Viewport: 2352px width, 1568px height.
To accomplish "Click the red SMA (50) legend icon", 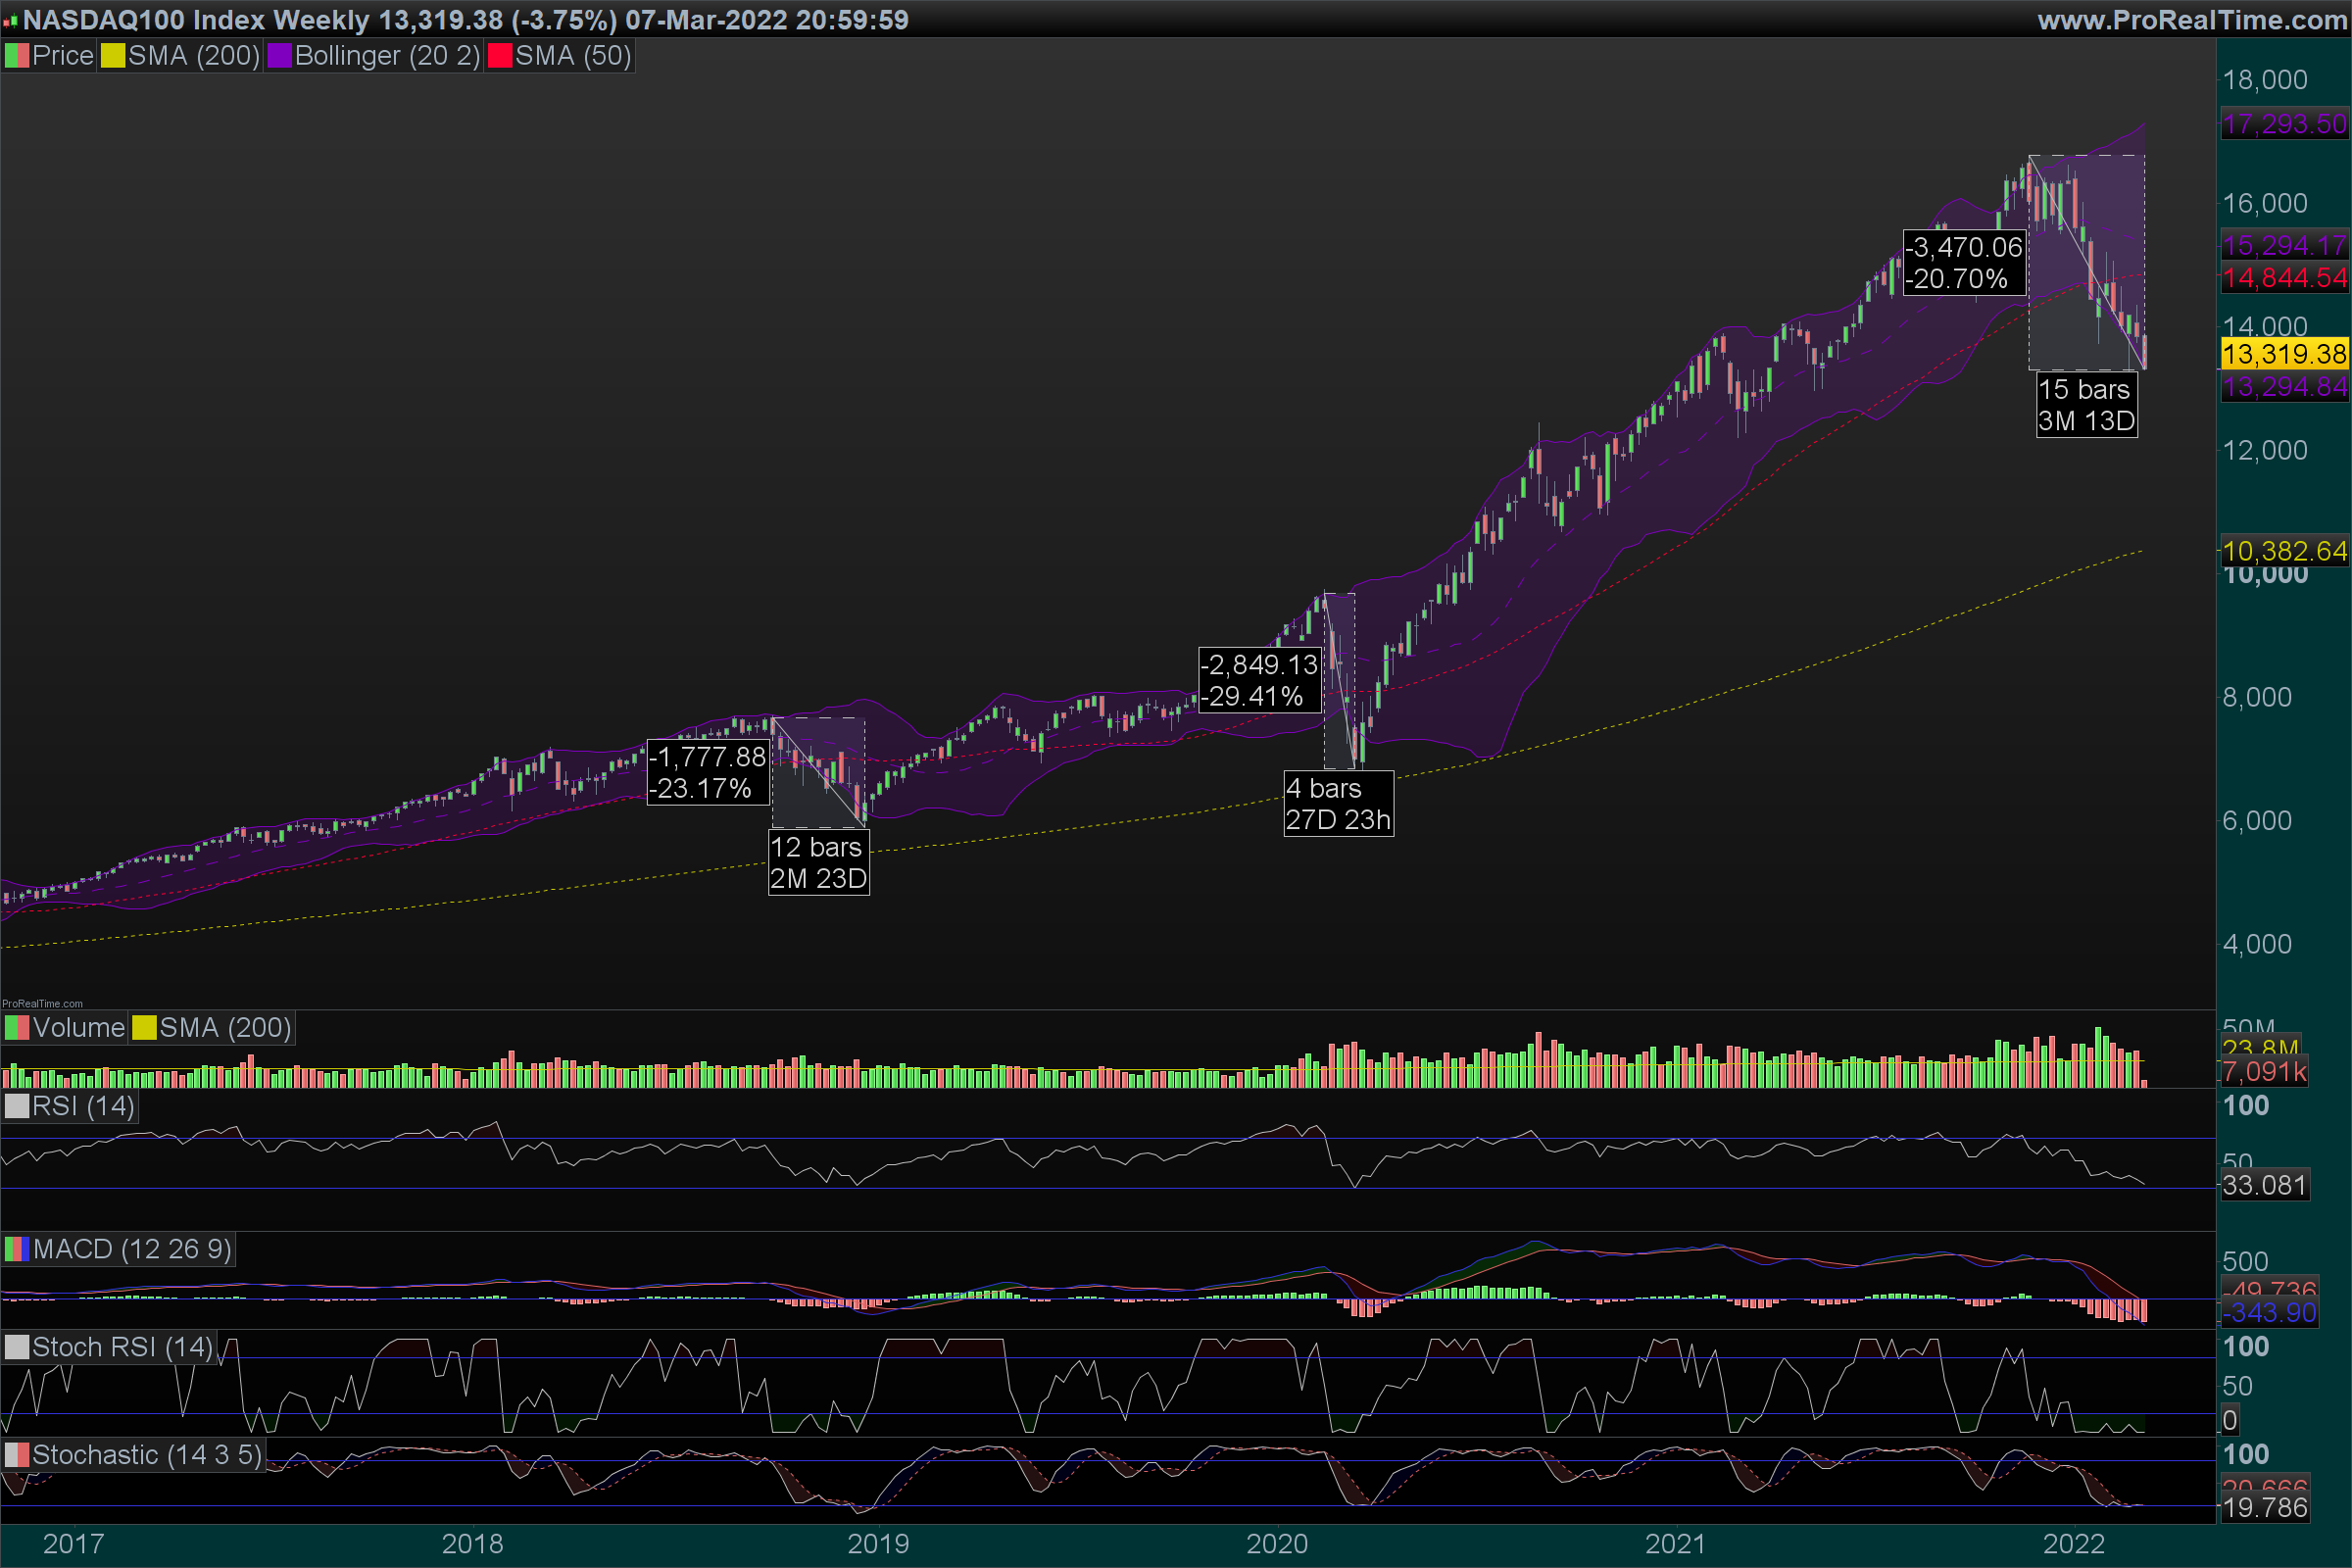I will coord(500,56).
